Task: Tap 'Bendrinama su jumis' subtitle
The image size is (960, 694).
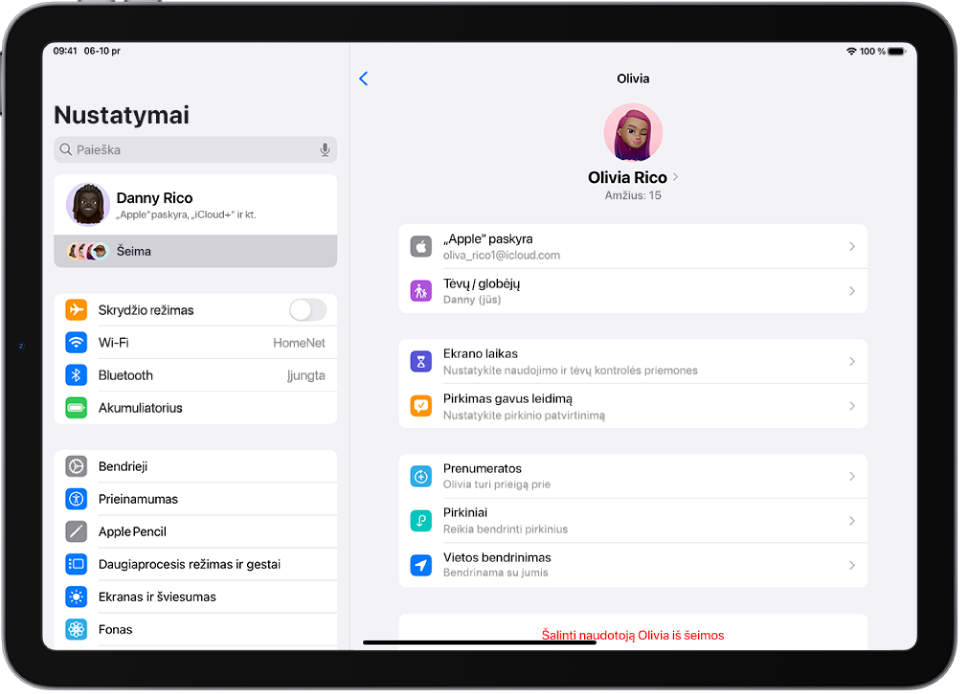Action: coord(496,573)
